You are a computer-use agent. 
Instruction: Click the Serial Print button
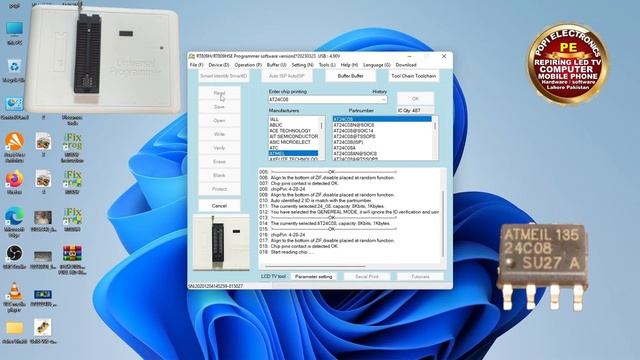[367, 277]
